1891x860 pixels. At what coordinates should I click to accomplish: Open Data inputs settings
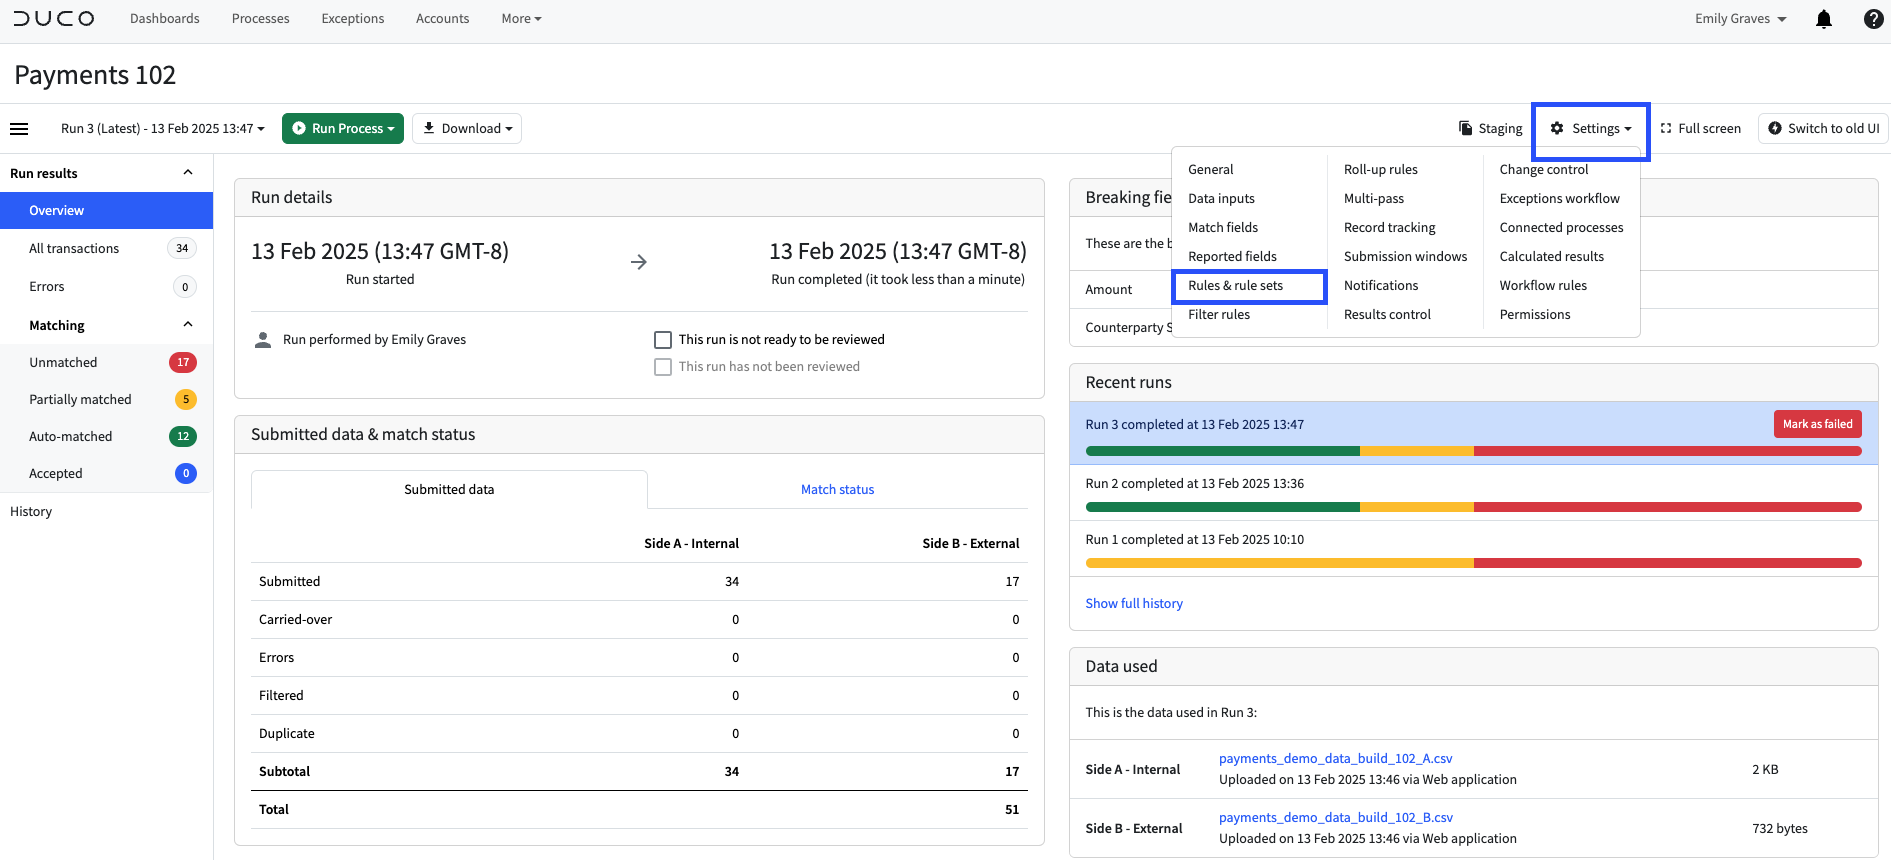(1221, 199)
